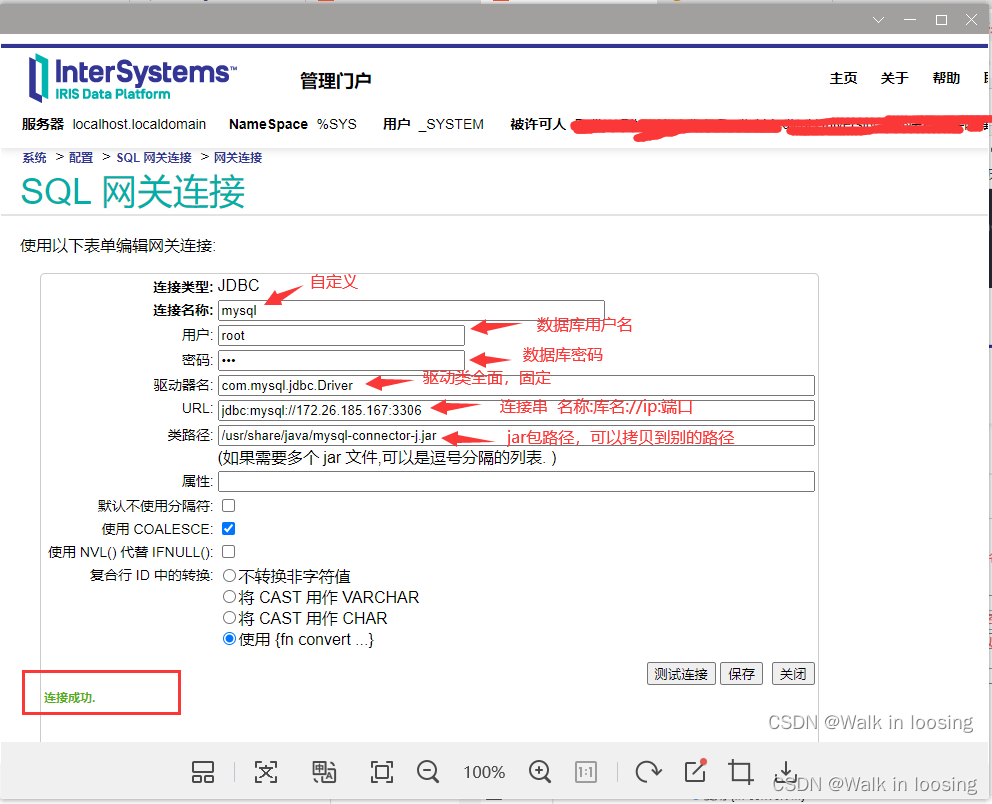This screenshot has width=992, height=804.
Task: Click the 100% zoom level control
Action: [x=484, y=772]
